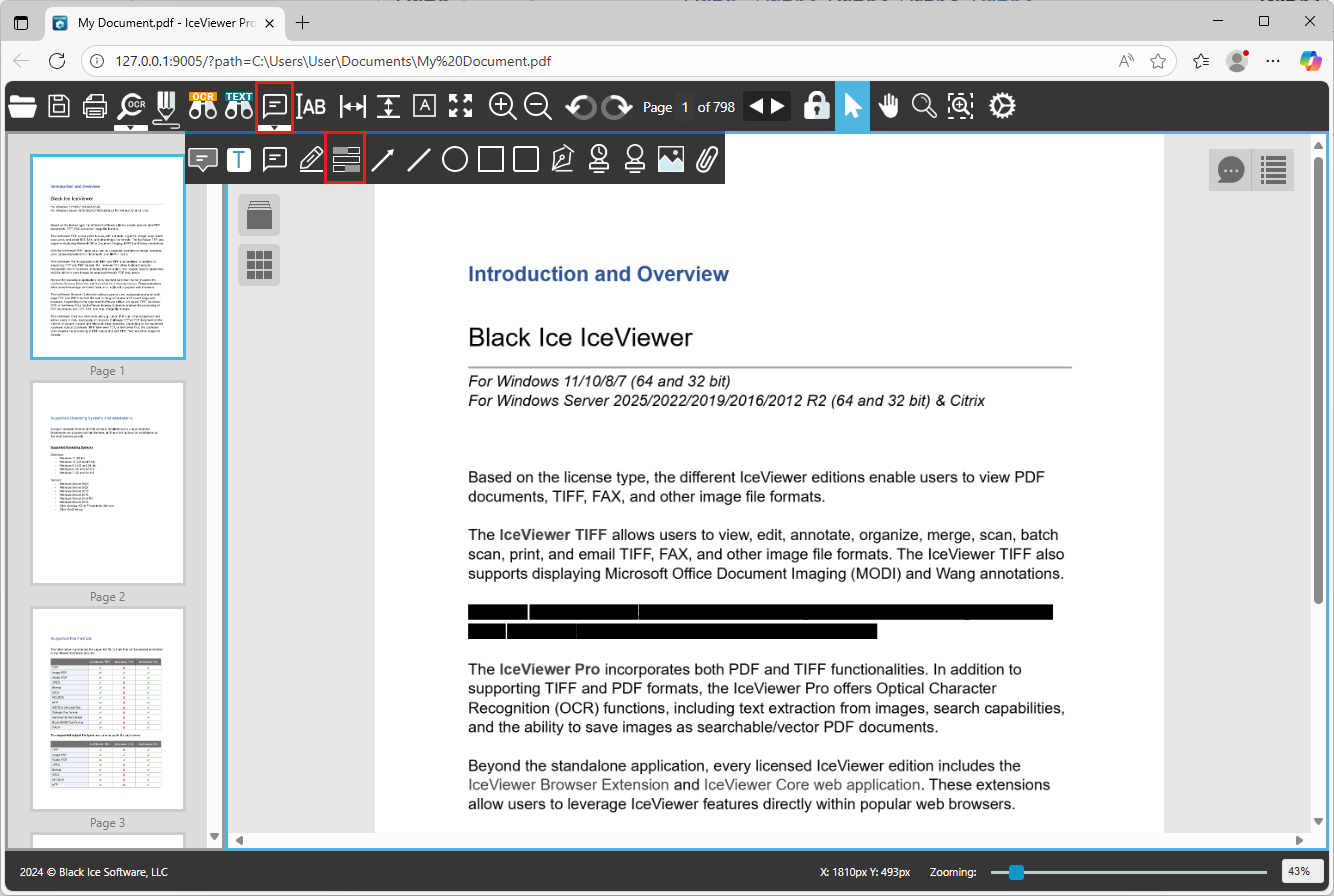Pick the highlighter pencil annotation tool
Viewport: 1334px width, 896px height.
(x=311, y=159)
